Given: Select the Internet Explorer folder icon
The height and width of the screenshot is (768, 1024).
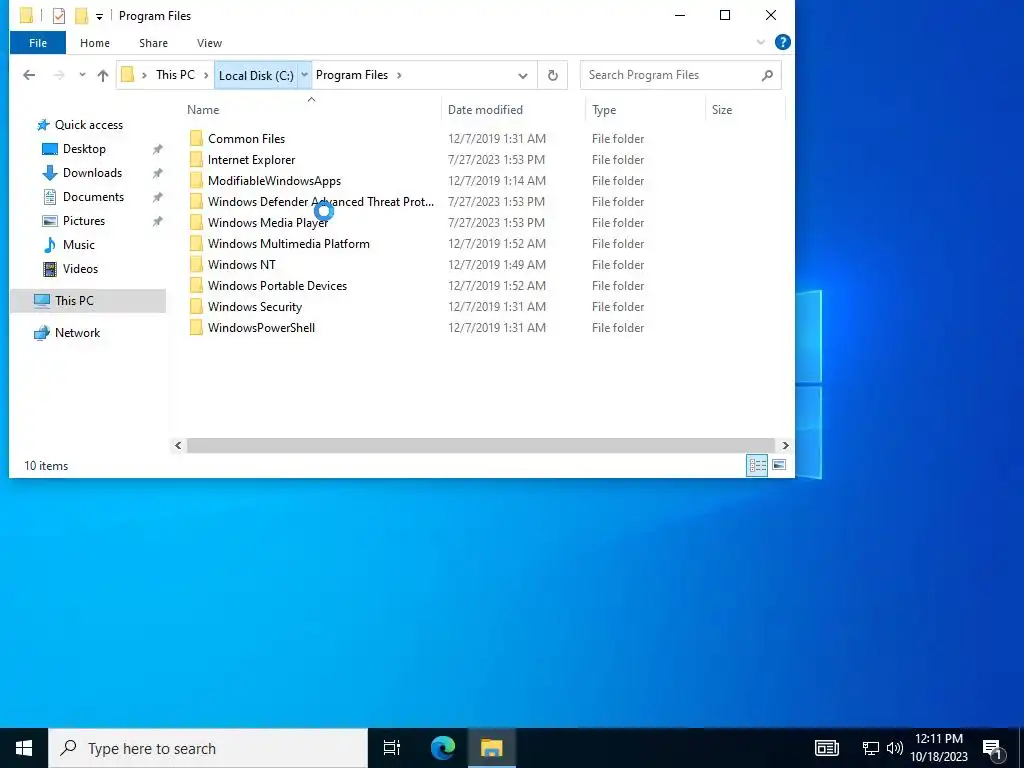Looking at the screenshot, I should [x=196, y=159].
